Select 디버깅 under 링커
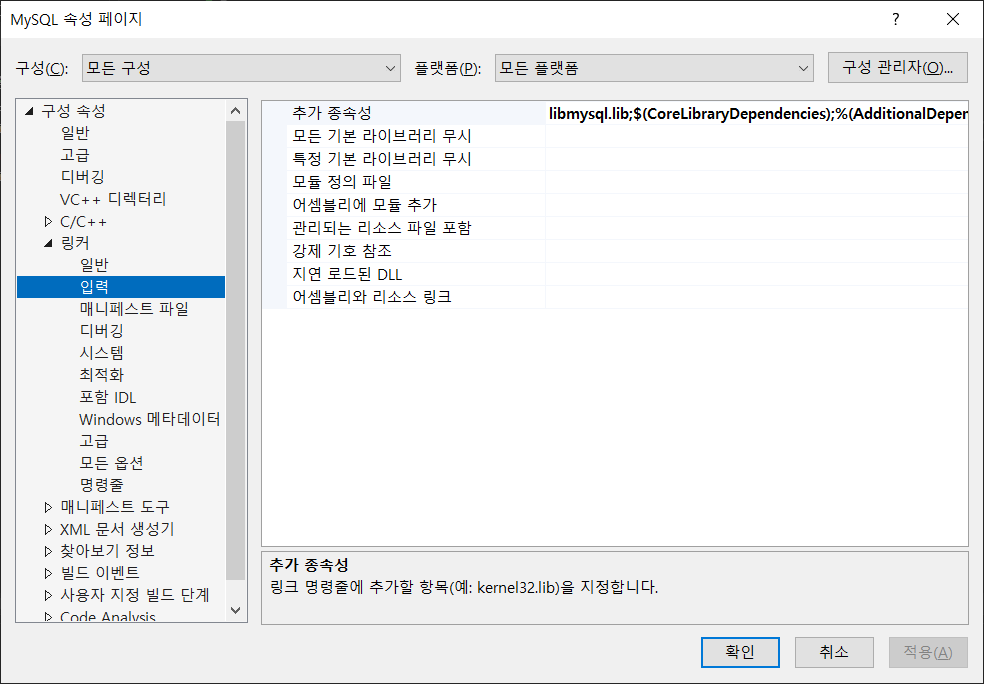Image resolution: width=984 pixels, height=684 pixels. pos(102,331)
